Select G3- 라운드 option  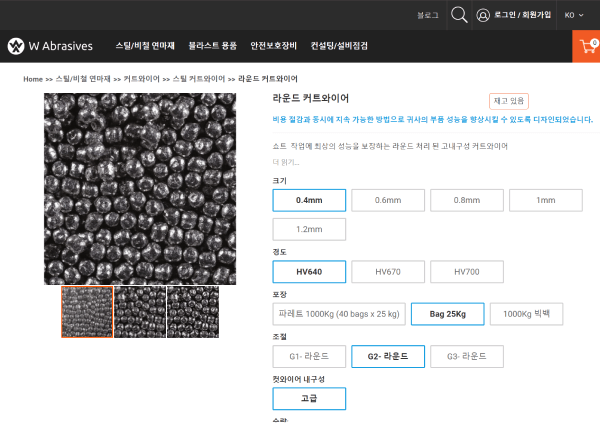click(x=467, y=356)
